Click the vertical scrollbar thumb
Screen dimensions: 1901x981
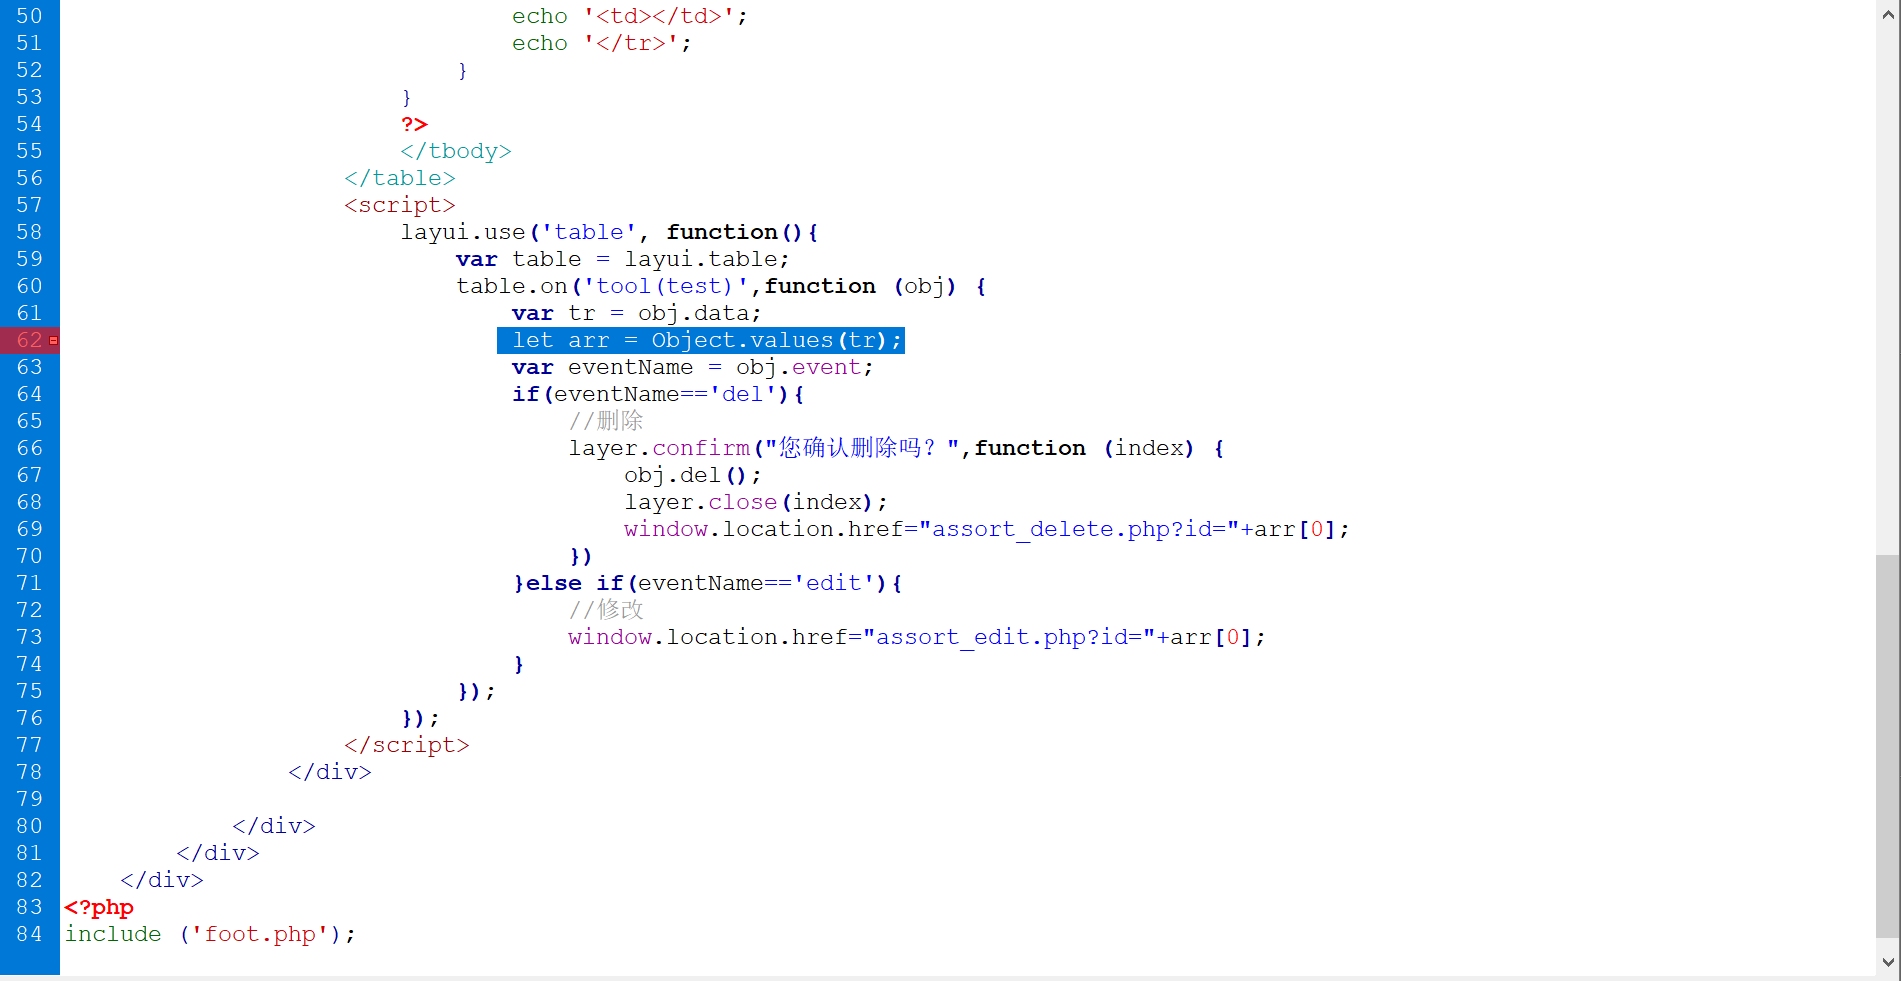pyautogui.click(x=1888, y=746)
